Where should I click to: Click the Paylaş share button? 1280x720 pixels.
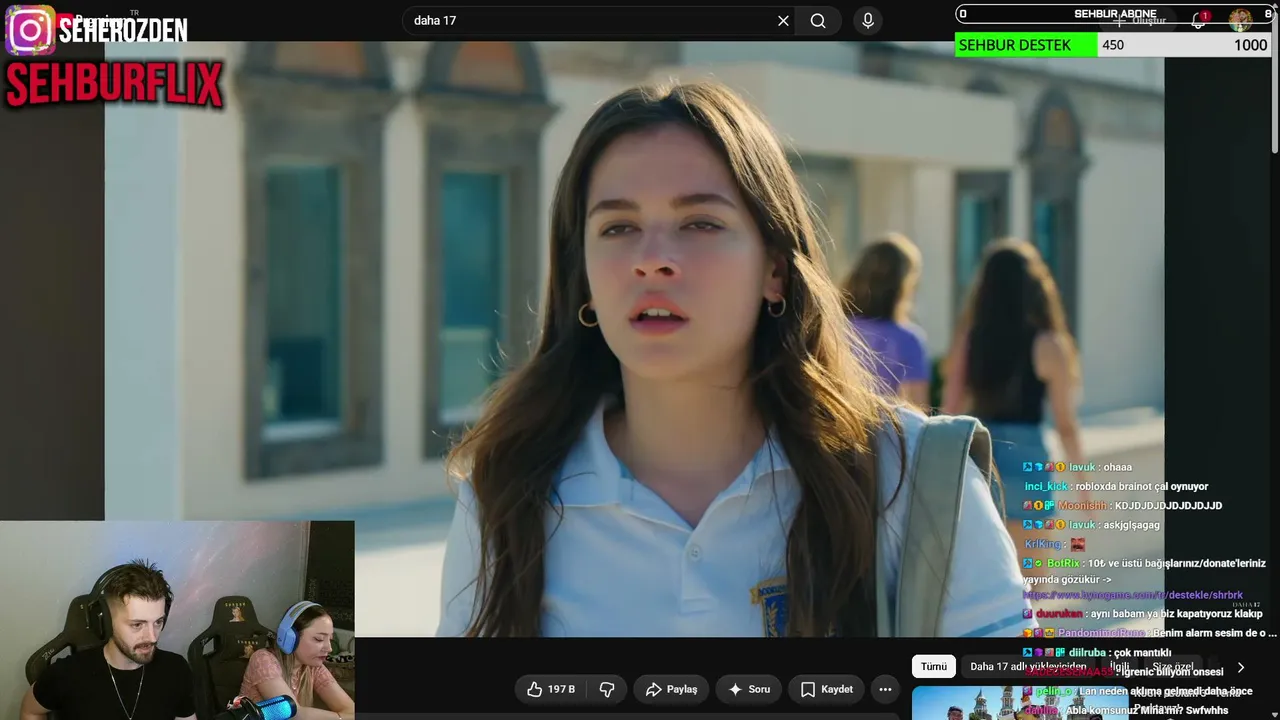pyautogui.click(x=671, y=689)
